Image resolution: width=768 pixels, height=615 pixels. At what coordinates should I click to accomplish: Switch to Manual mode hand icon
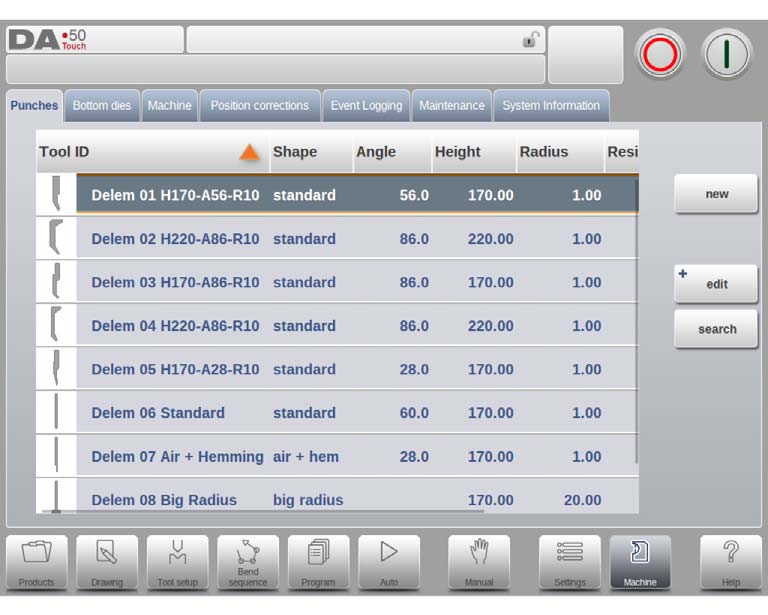click(x=479, y=562)
